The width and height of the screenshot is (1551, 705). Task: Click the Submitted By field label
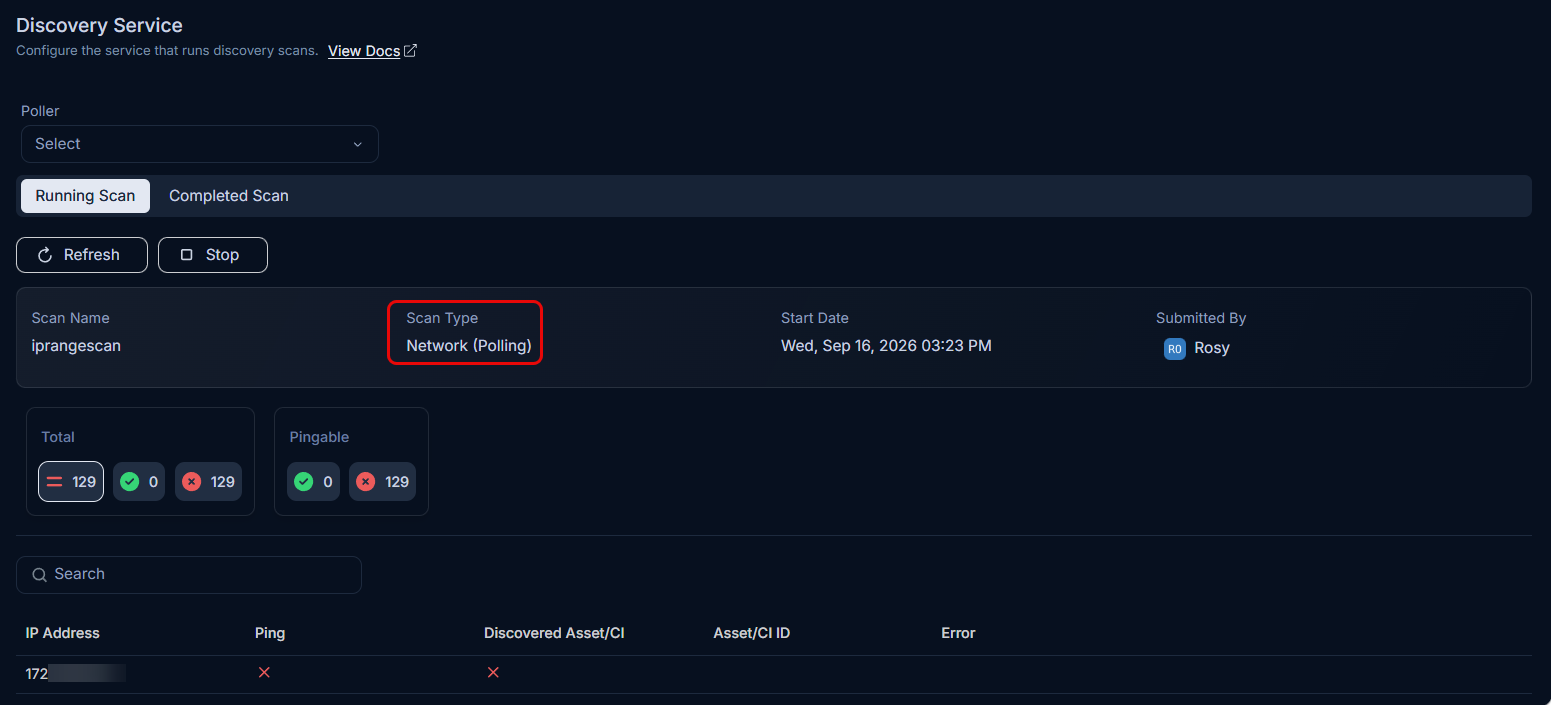point(1201,318)
